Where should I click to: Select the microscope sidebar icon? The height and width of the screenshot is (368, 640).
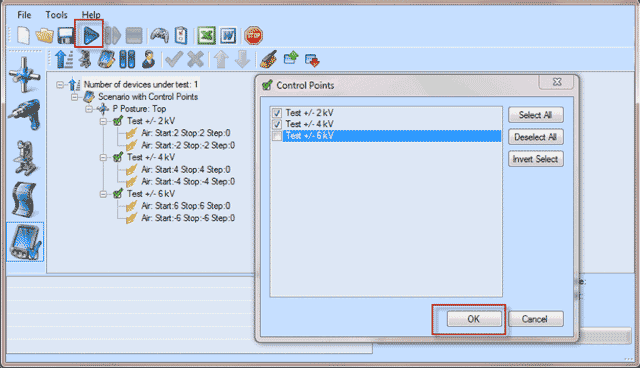25,157
